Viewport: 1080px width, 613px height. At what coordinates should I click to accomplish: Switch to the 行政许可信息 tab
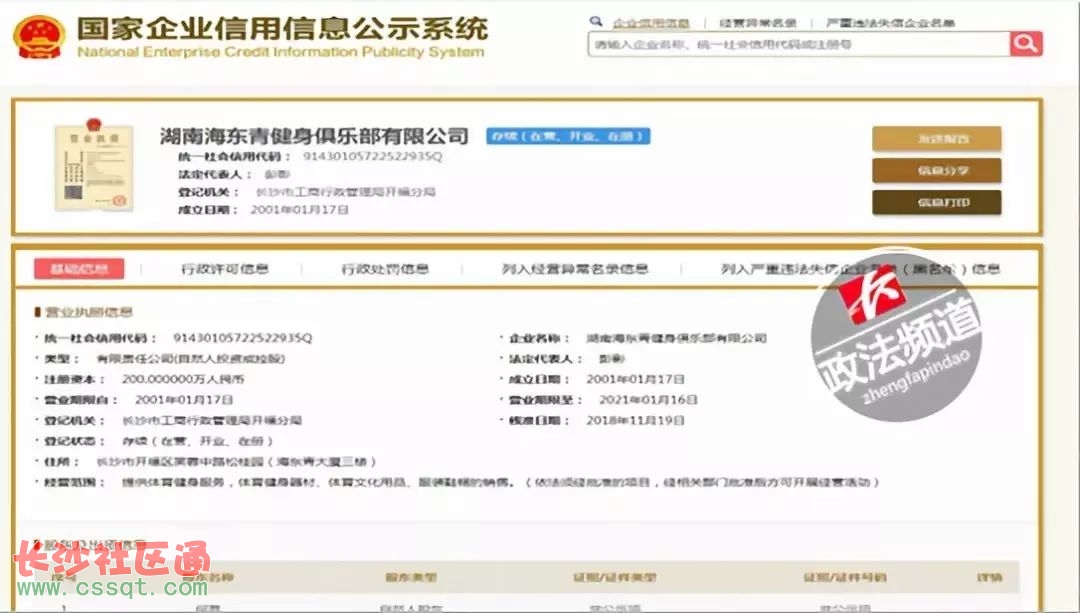tap(225, 269)
